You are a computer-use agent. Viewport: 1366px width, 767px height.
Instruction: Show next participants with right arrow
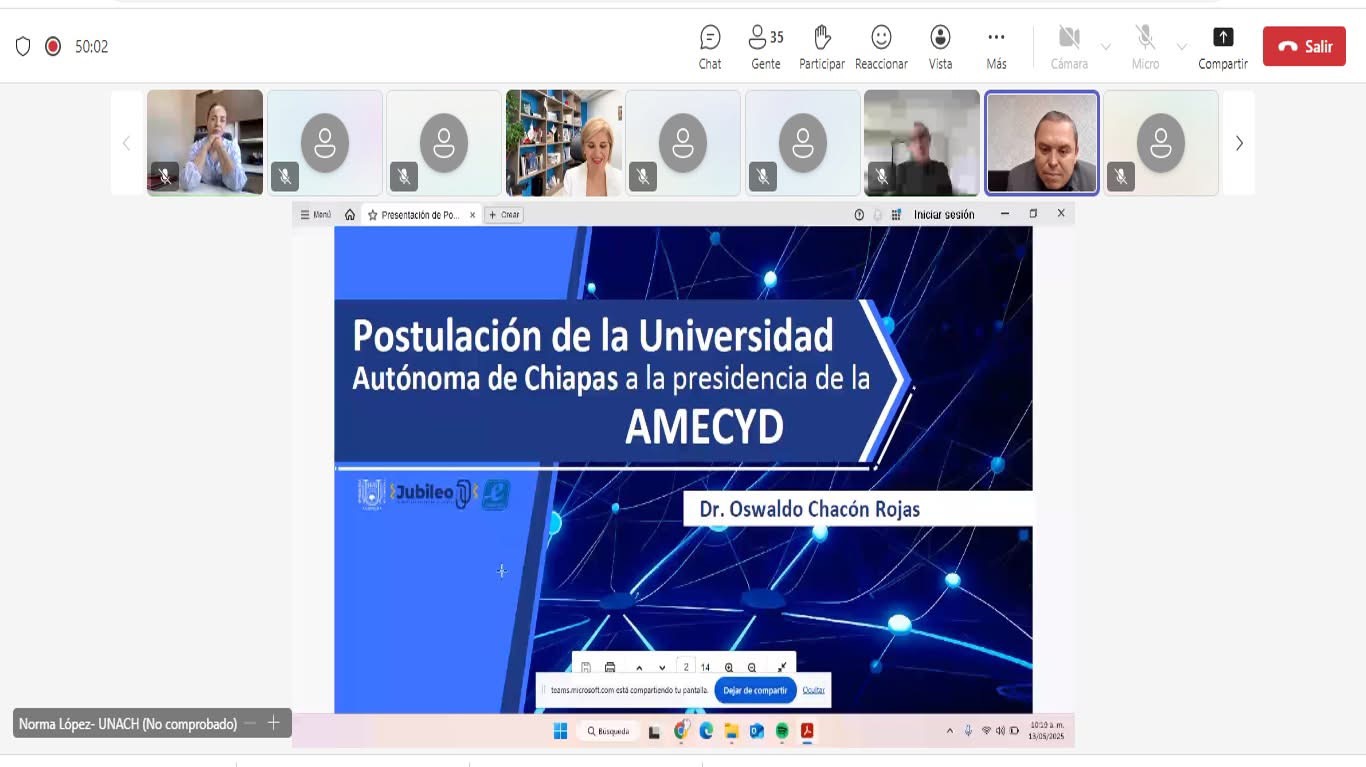pos(1239,143)
